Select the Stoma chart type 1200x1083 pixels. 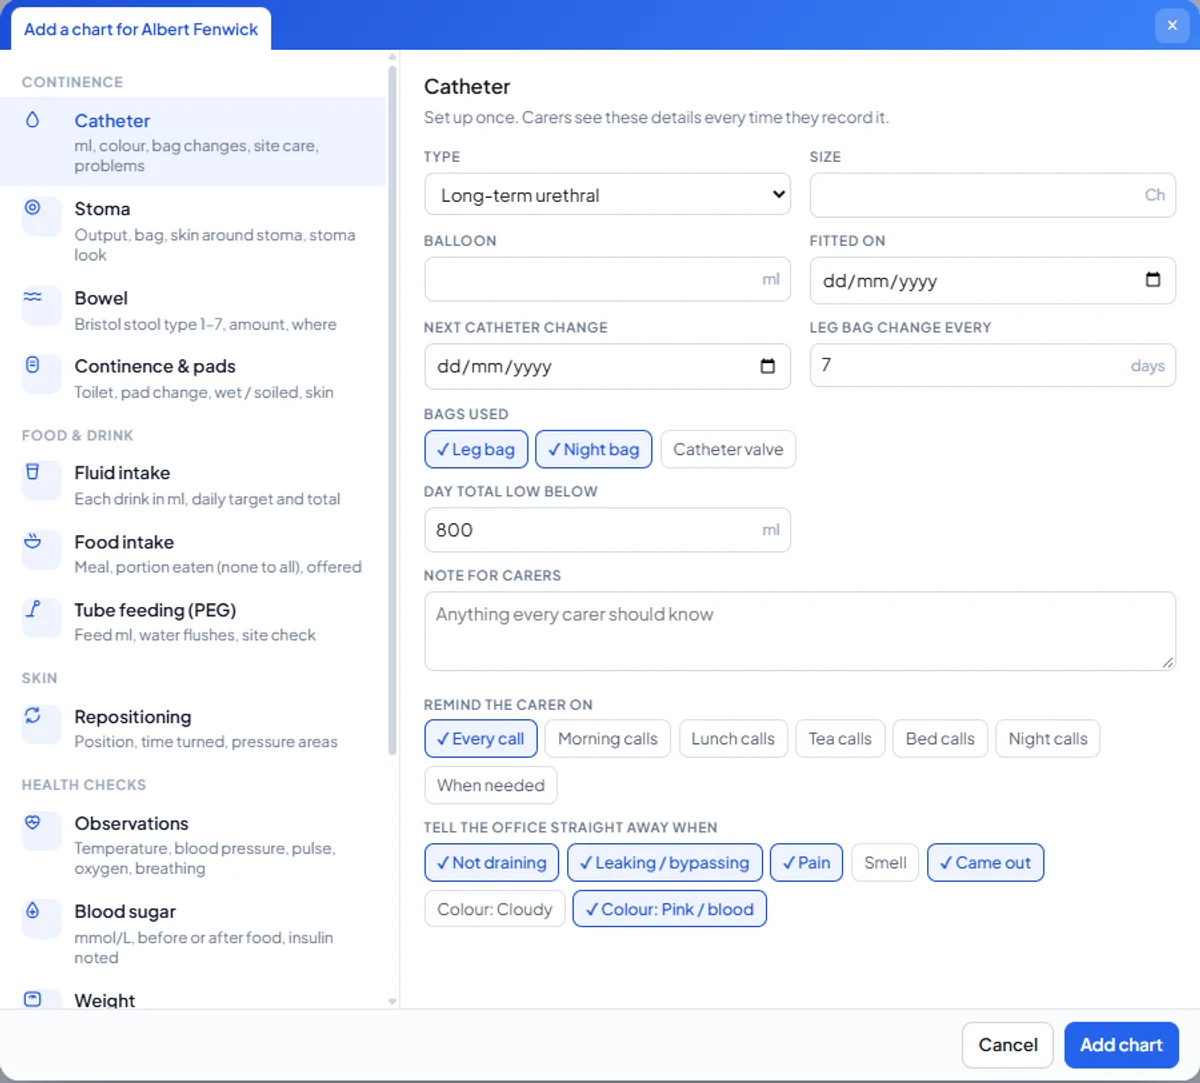click(x=193, y=230)
